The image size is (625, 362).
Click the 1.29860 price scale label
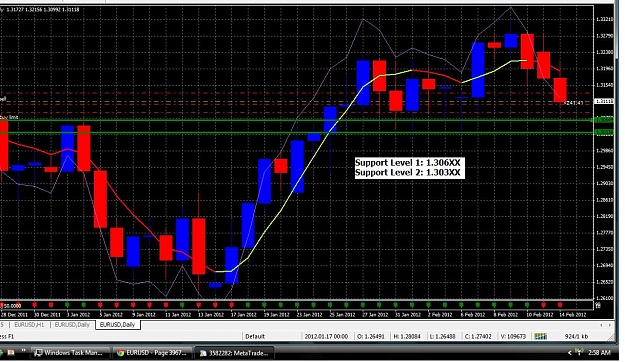coord(604,151)
